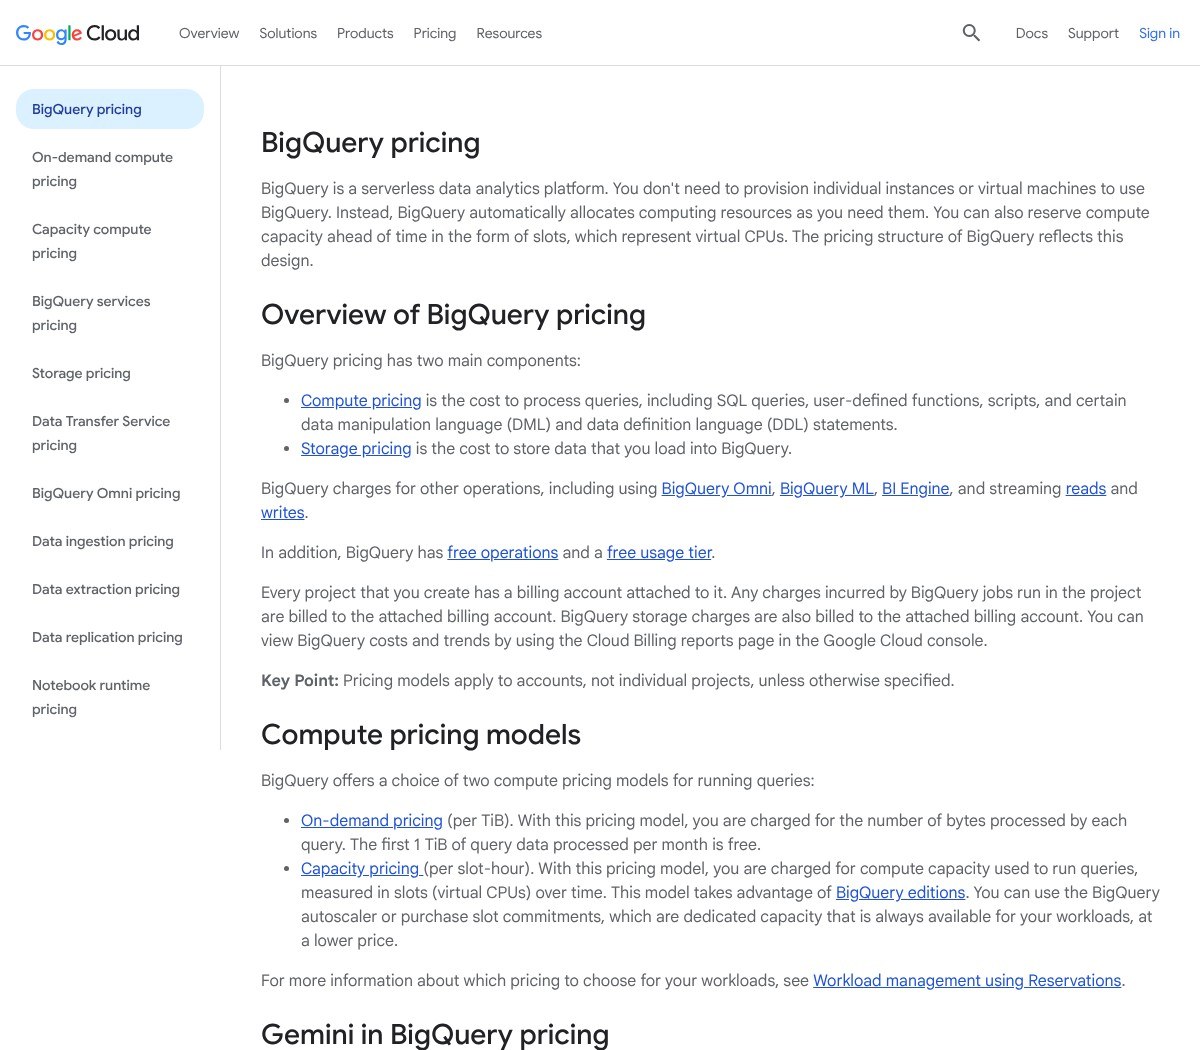This screenshot has height=1050, width=1200.
Task: Open the BigQuery ML link
Action: pos(827,488)
